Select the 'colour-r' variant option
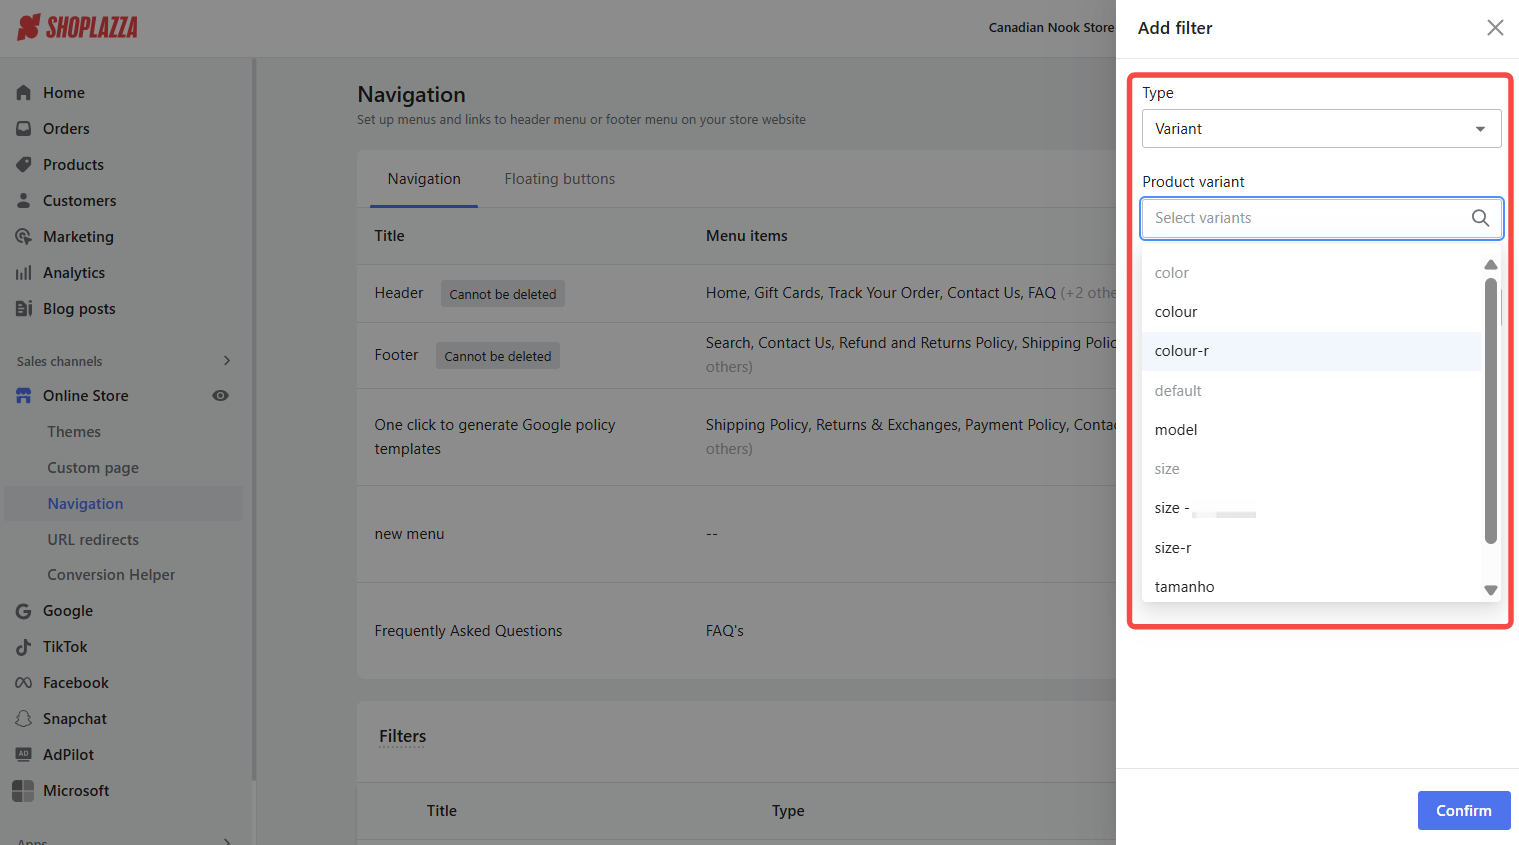The width and height of the screenshot is (1519, 845). (1311, 350)
